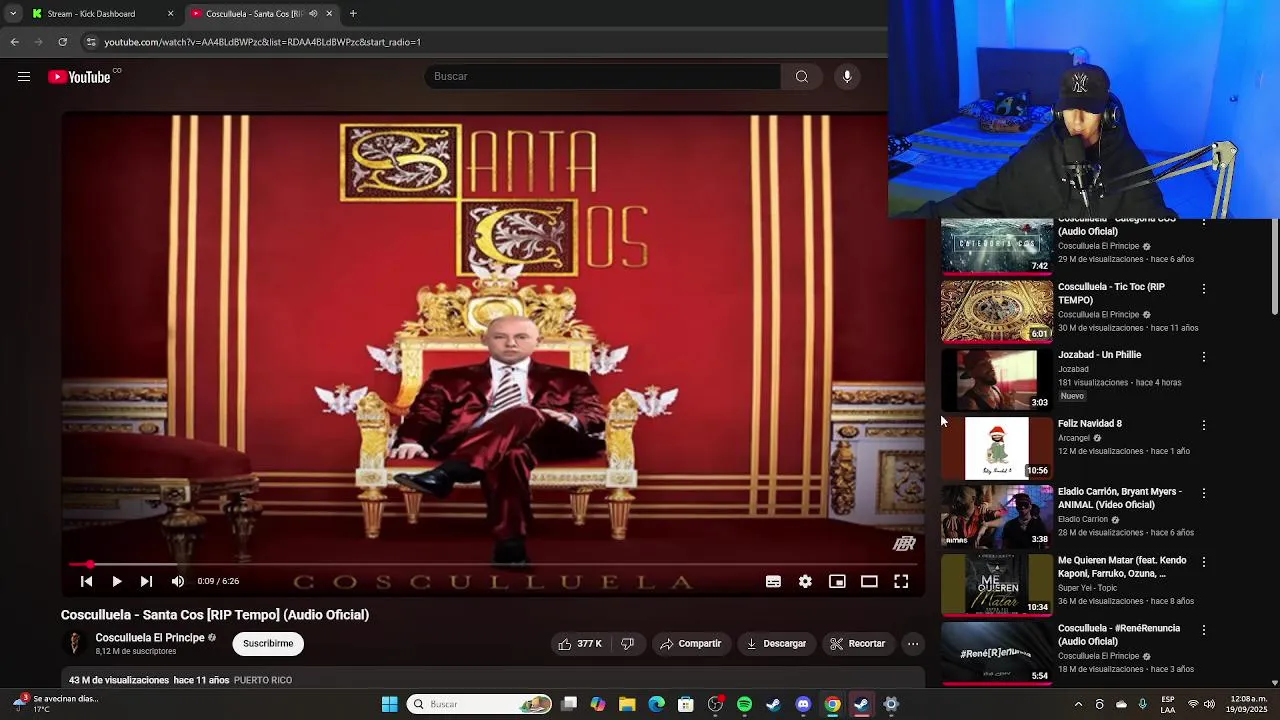1280x720 pixels.
Task: Click the address bar URL
Action: click(262, 42)
